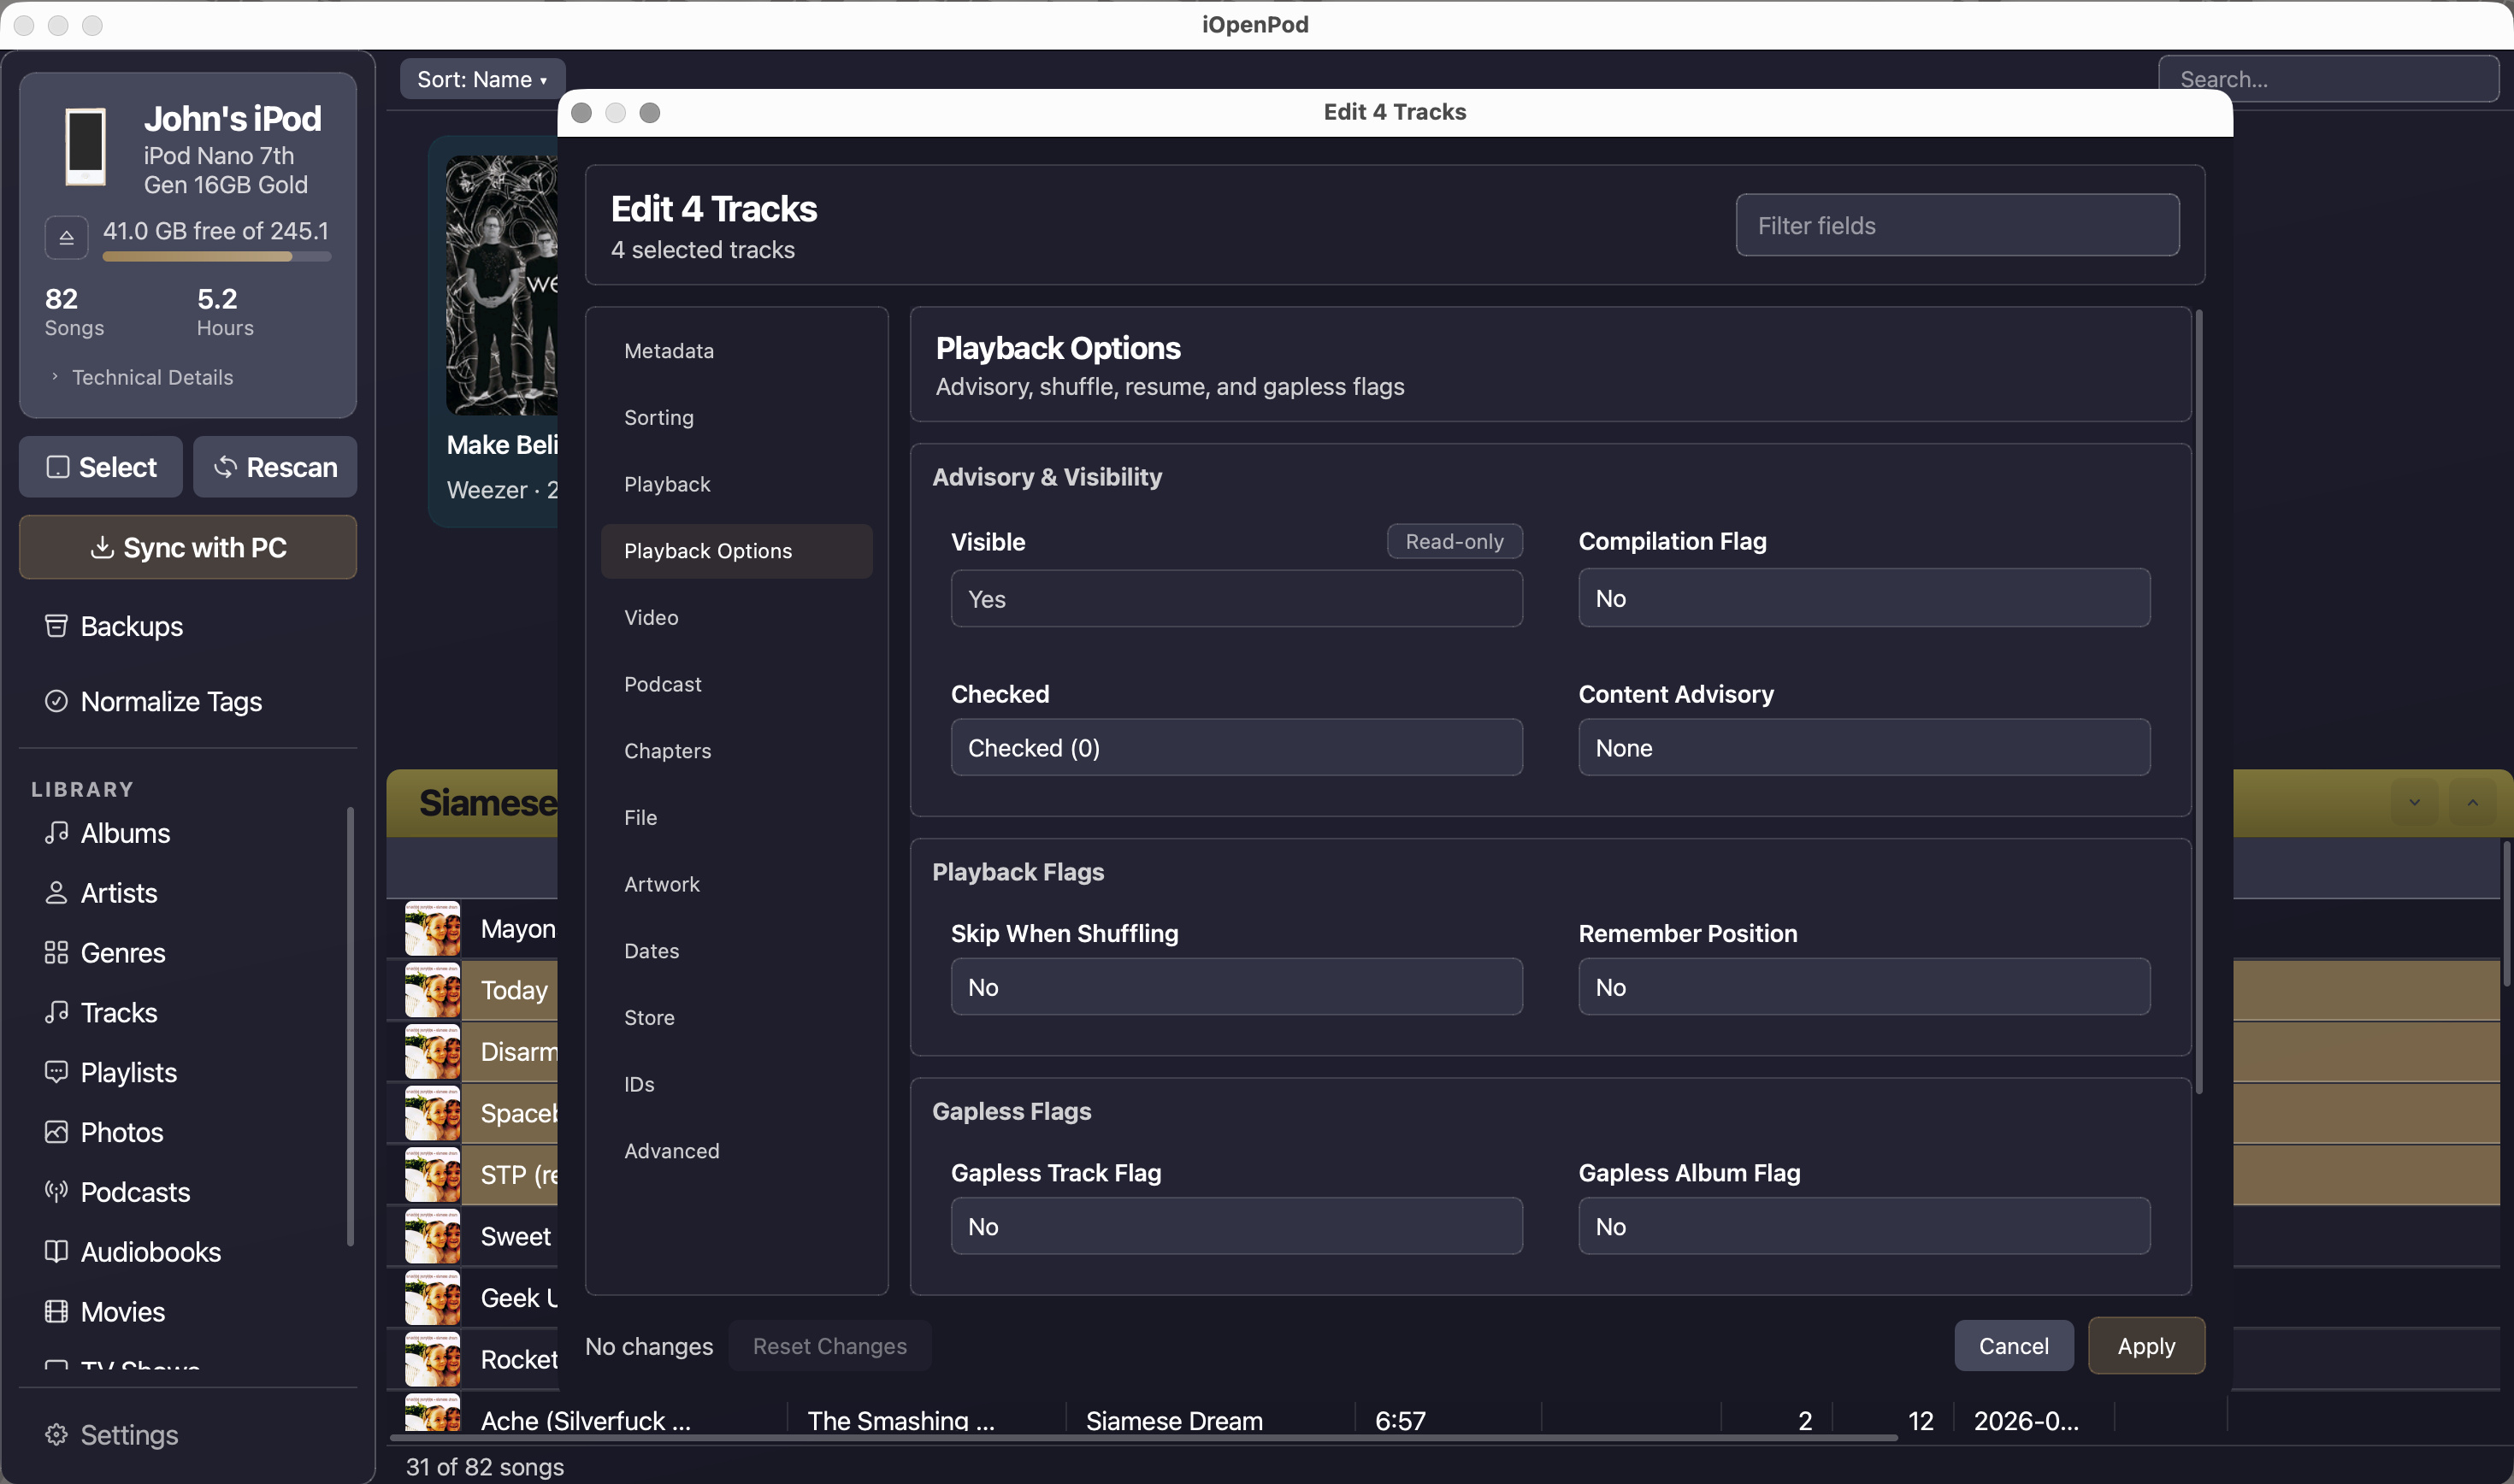The image size is (2514, 1484).
Task: Click the Ache (Silverfuck ... track title
Action: point(586,1420)
